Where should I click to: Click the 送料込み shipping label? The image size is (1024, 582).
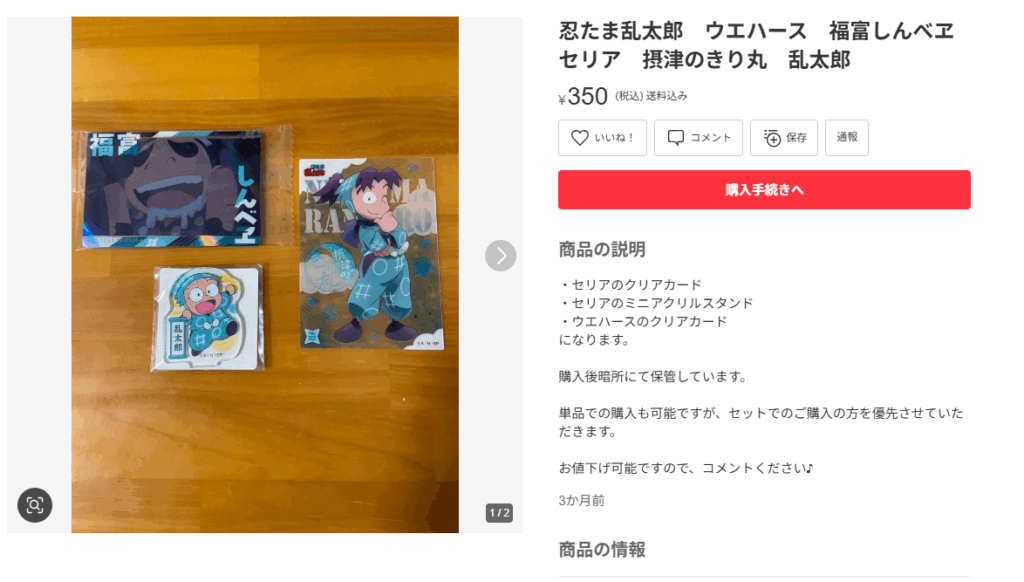click(x=666, y=96)
